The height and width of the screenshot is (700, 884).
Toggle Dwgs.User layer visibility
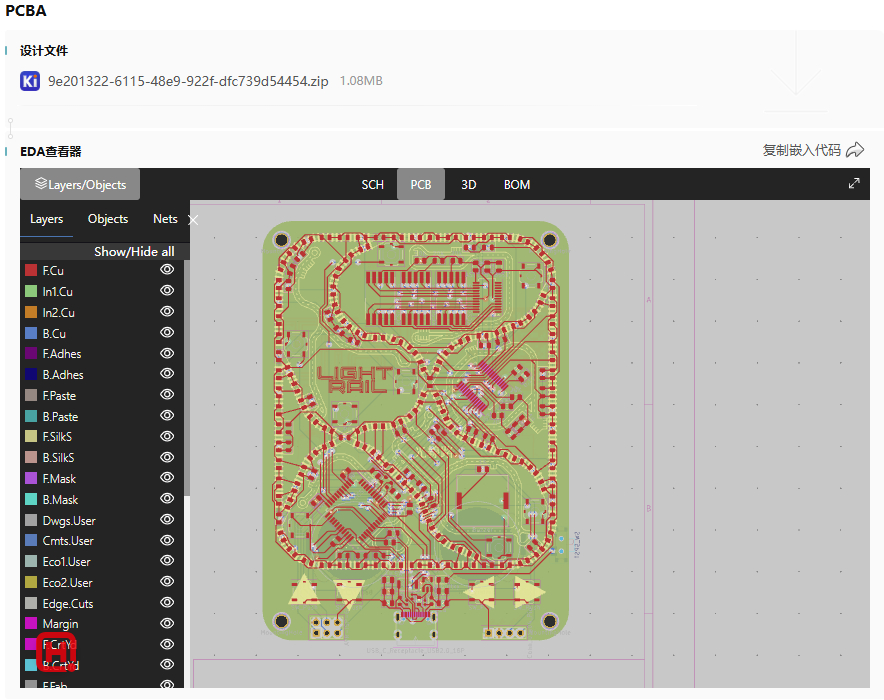(167, 519)
